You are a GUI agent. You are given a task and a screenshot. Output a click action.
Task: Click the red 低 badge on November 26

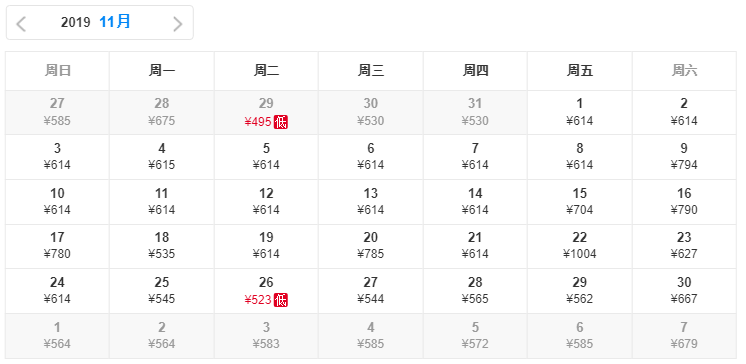tap(281, 300)
